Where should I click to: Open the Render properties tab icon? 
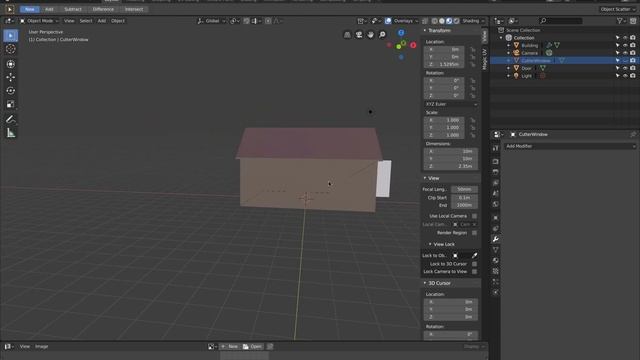click(496, 162)
